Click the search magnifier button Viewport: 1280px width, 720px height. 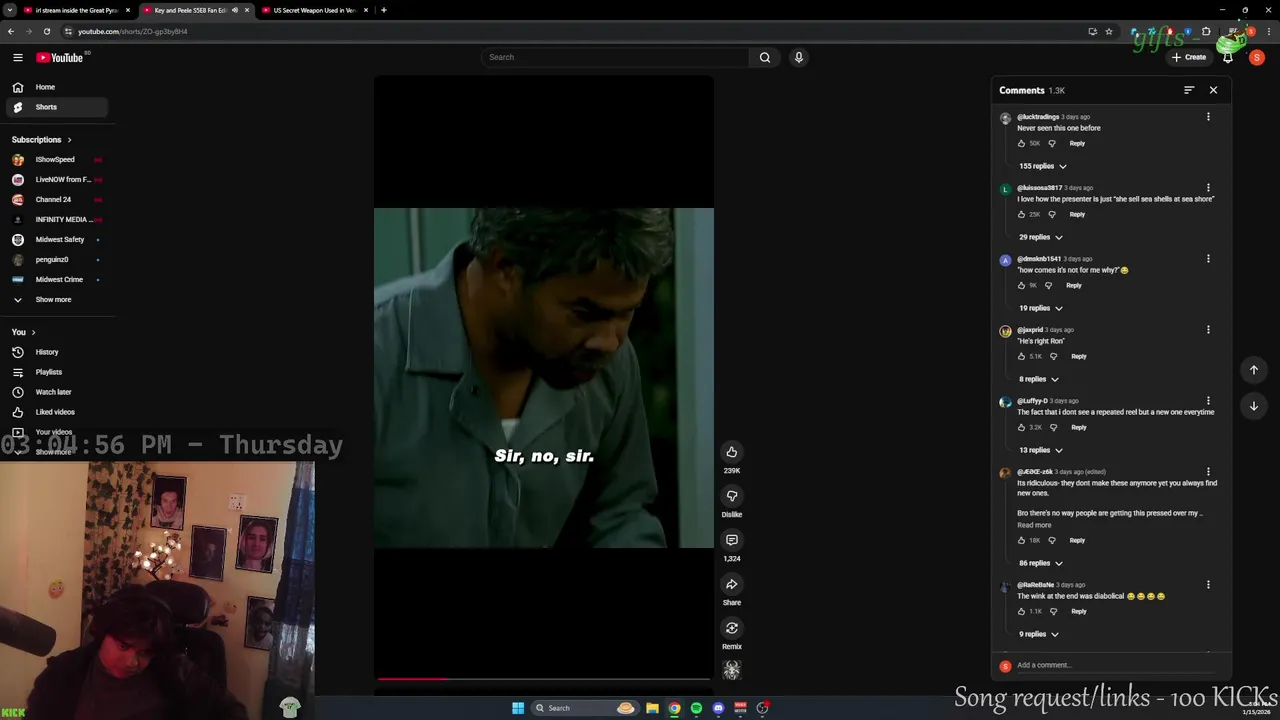pos(765,57)
